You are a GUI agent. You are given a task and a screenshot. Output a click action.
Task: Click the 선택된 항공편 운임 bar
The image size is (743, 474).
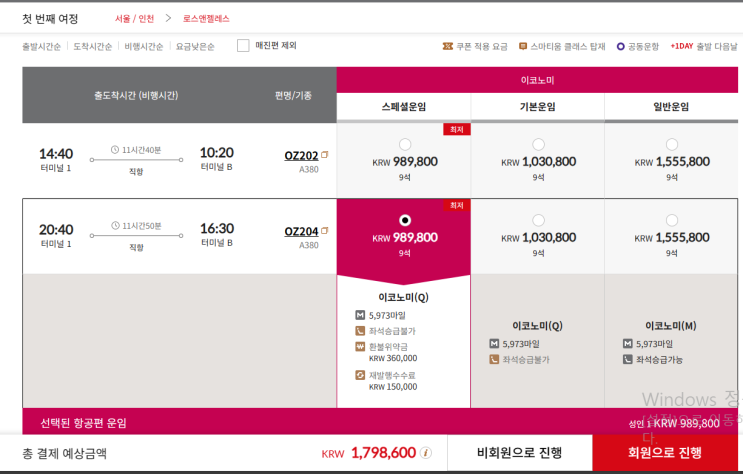(380, 422)
